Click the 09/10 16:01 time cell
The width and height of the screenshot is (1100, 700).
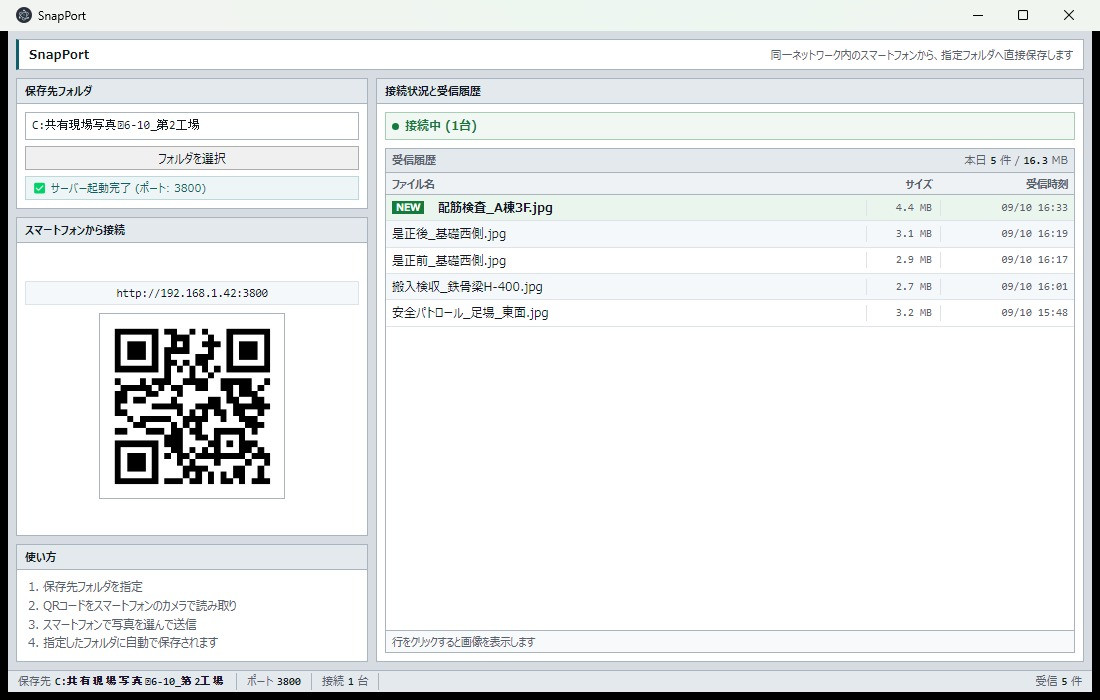[1034, 286]
